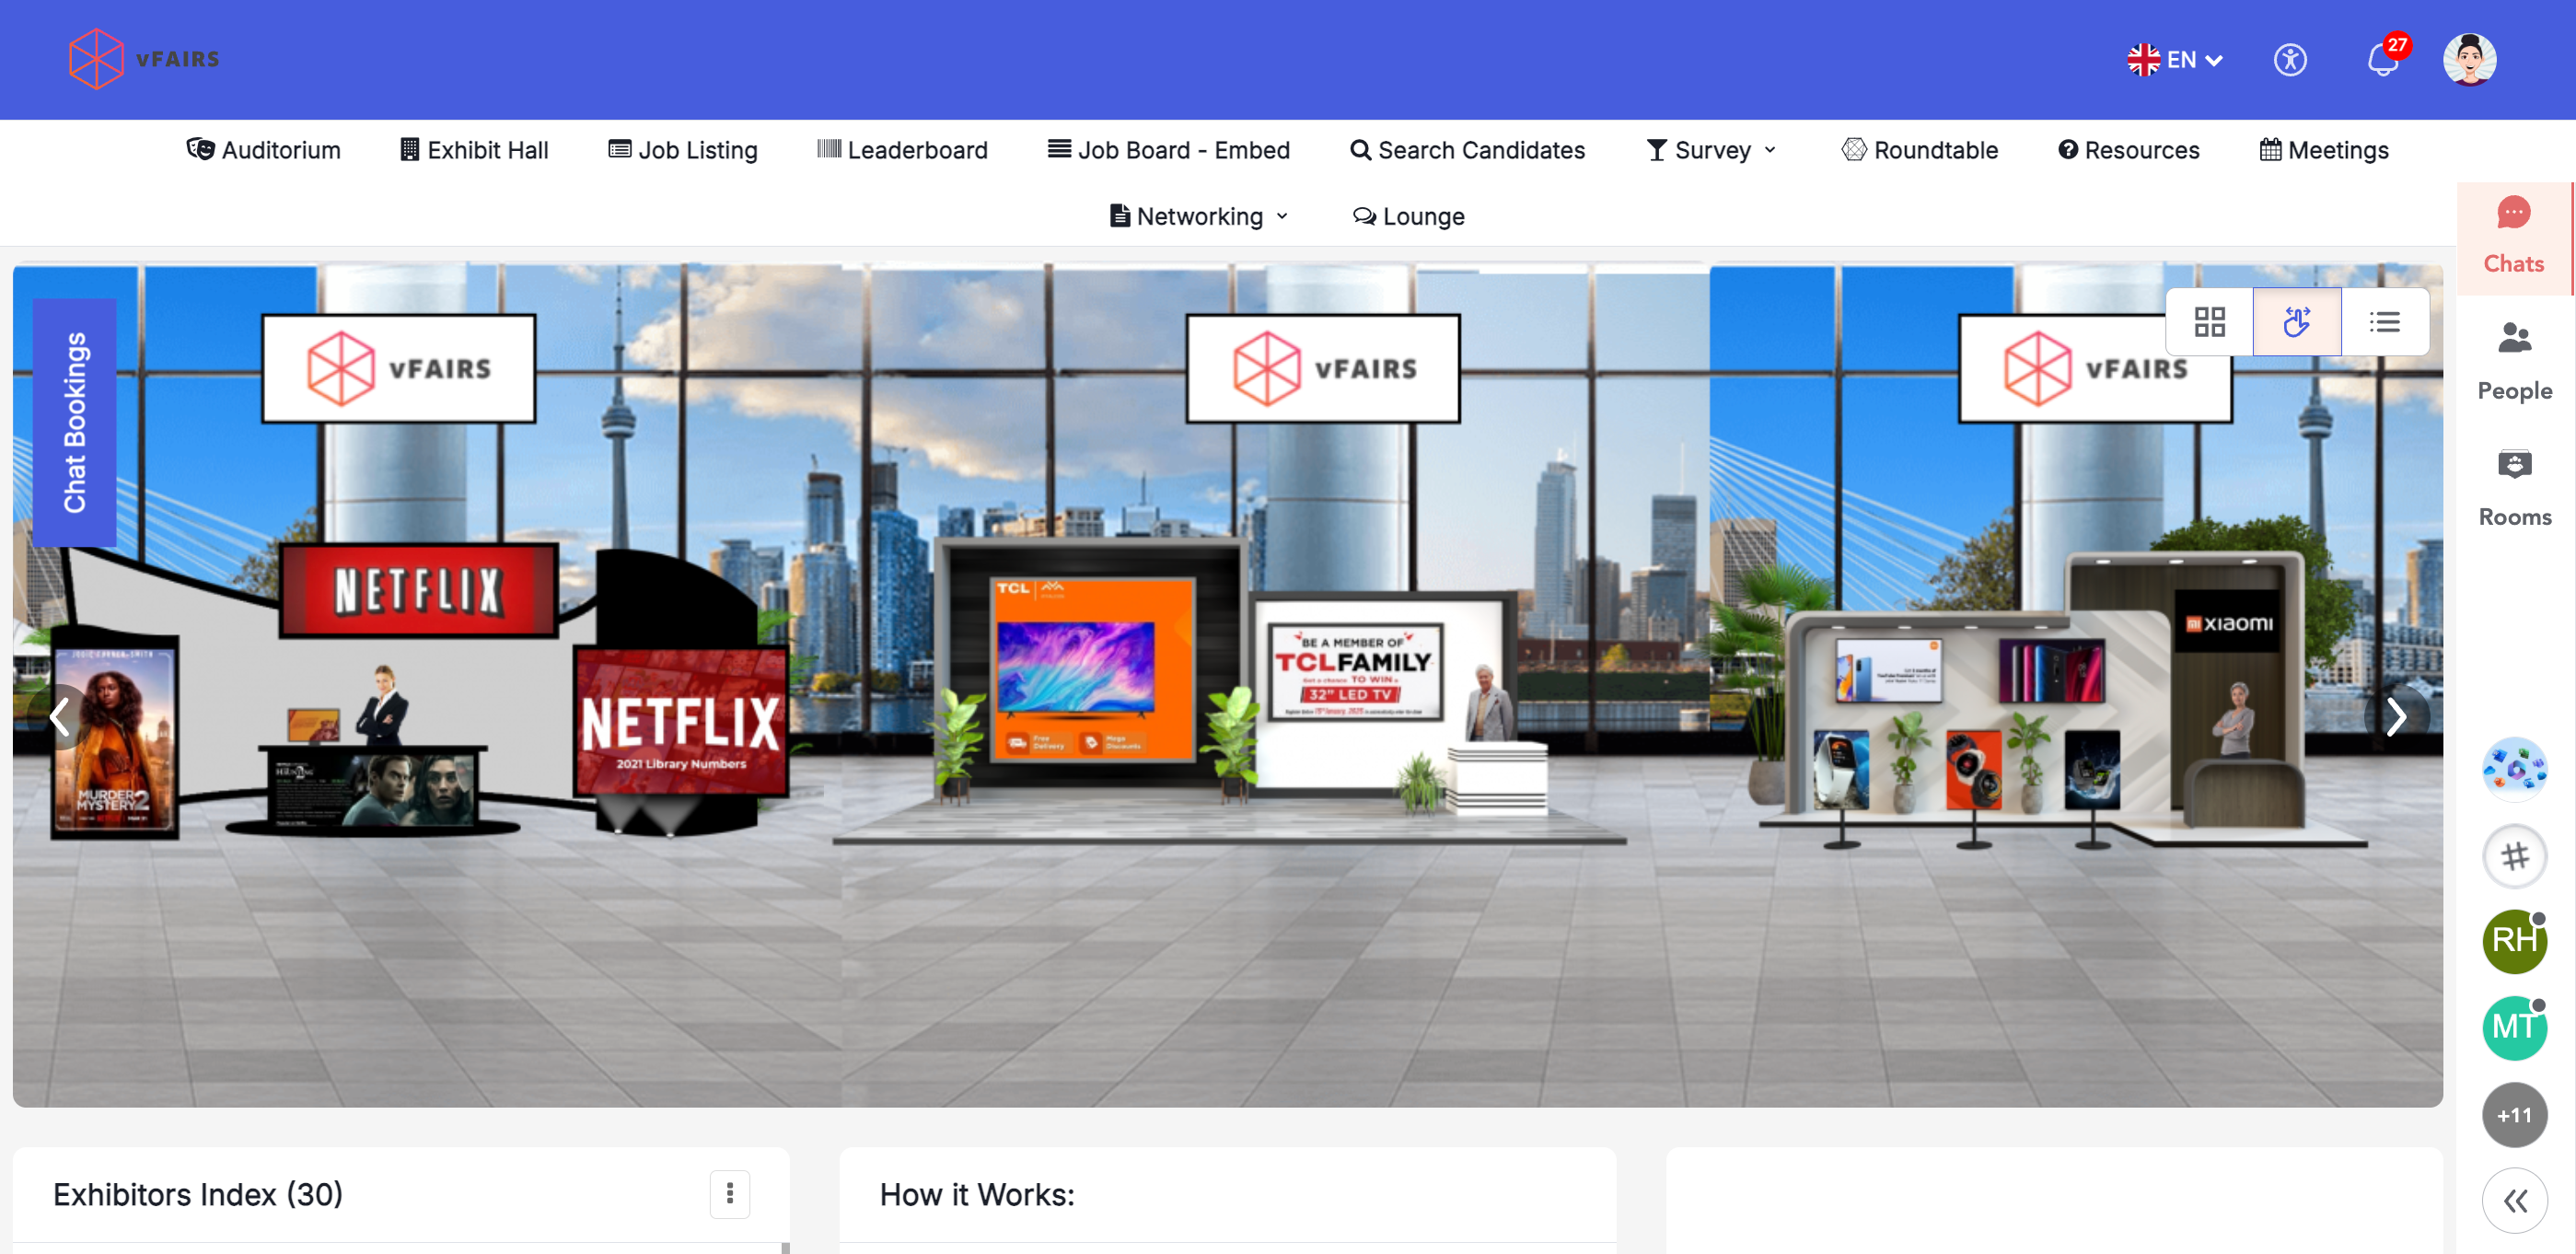Click the hashtag channel icon
2576x1254 pixels.
click(2514, 856)
